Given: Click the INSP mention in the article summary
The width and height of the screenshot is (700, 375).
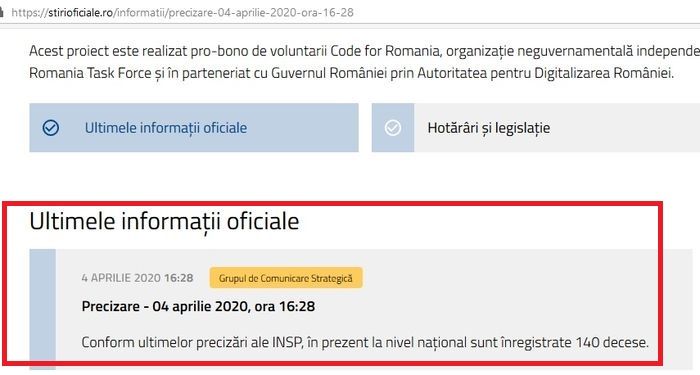Looking at the screenshot, I should tap(286, 342).
